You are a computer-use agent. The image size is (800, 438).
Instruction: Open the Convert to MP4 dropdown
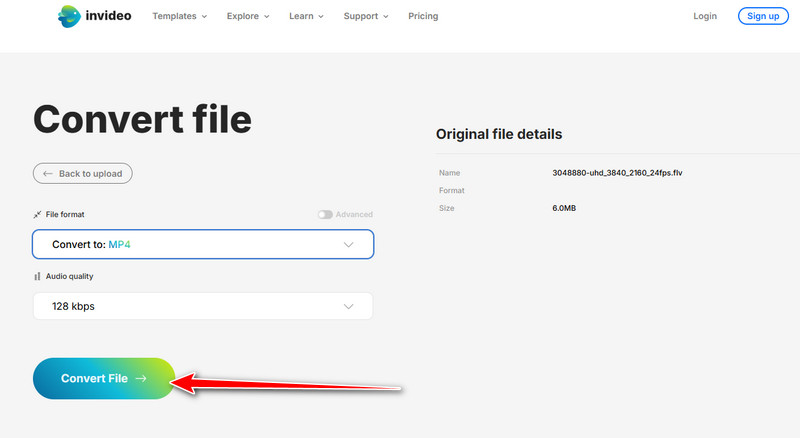203,244
